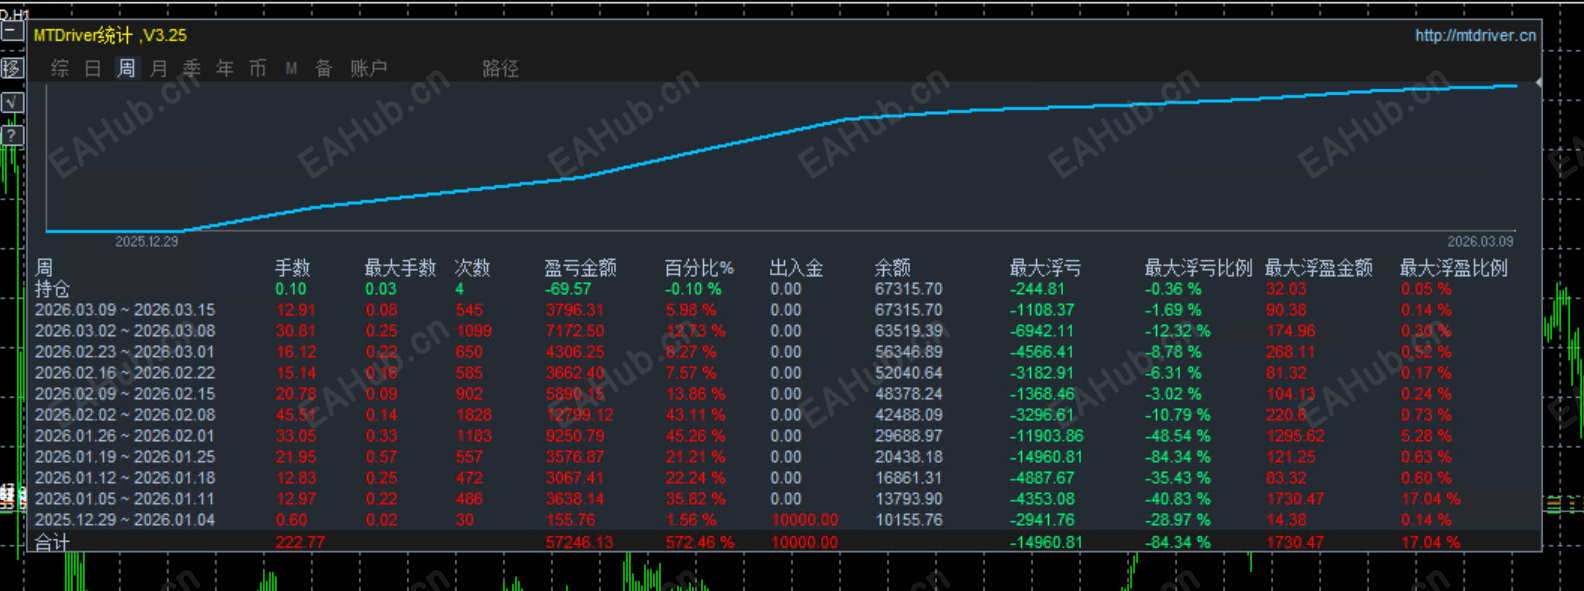Open the 币 symbol tab
Viewport: 1584px width, 591px height.
click(258, 68)
